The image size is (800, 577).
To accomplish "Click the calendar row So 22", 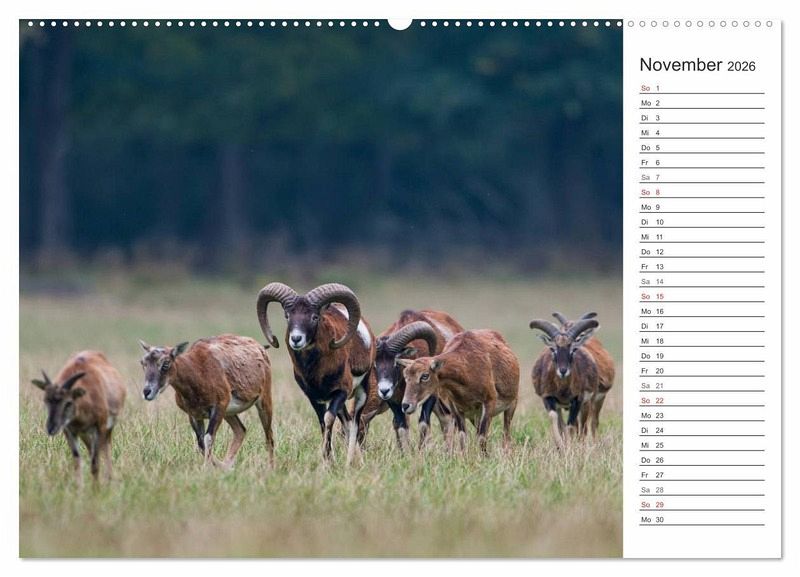I will point(702,400).
